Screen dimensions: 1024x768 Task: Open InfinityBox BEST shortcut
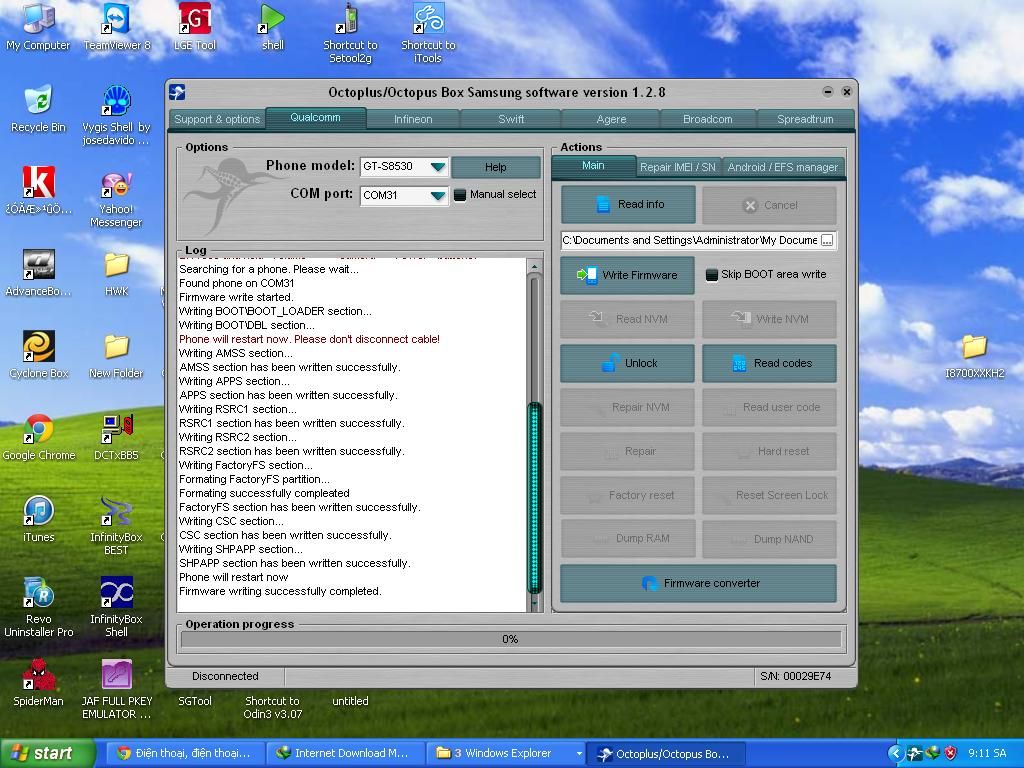click(116, 525)
